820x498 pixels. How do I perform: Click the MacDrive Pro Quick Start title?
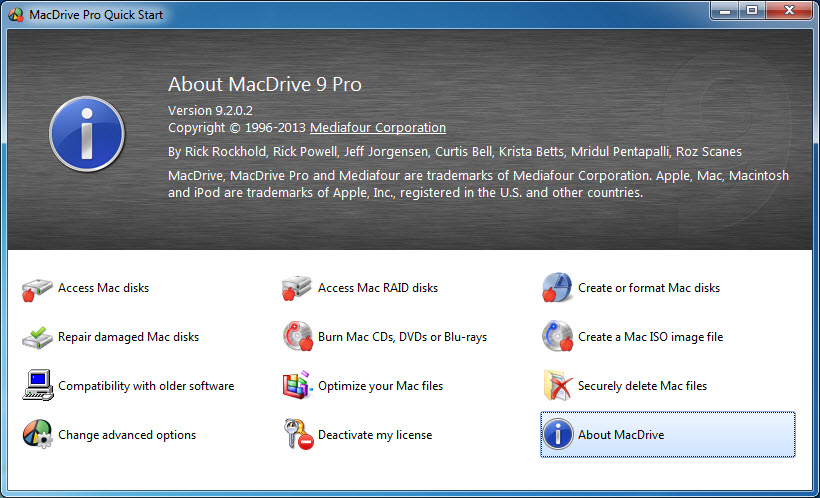tap(96, 15)
